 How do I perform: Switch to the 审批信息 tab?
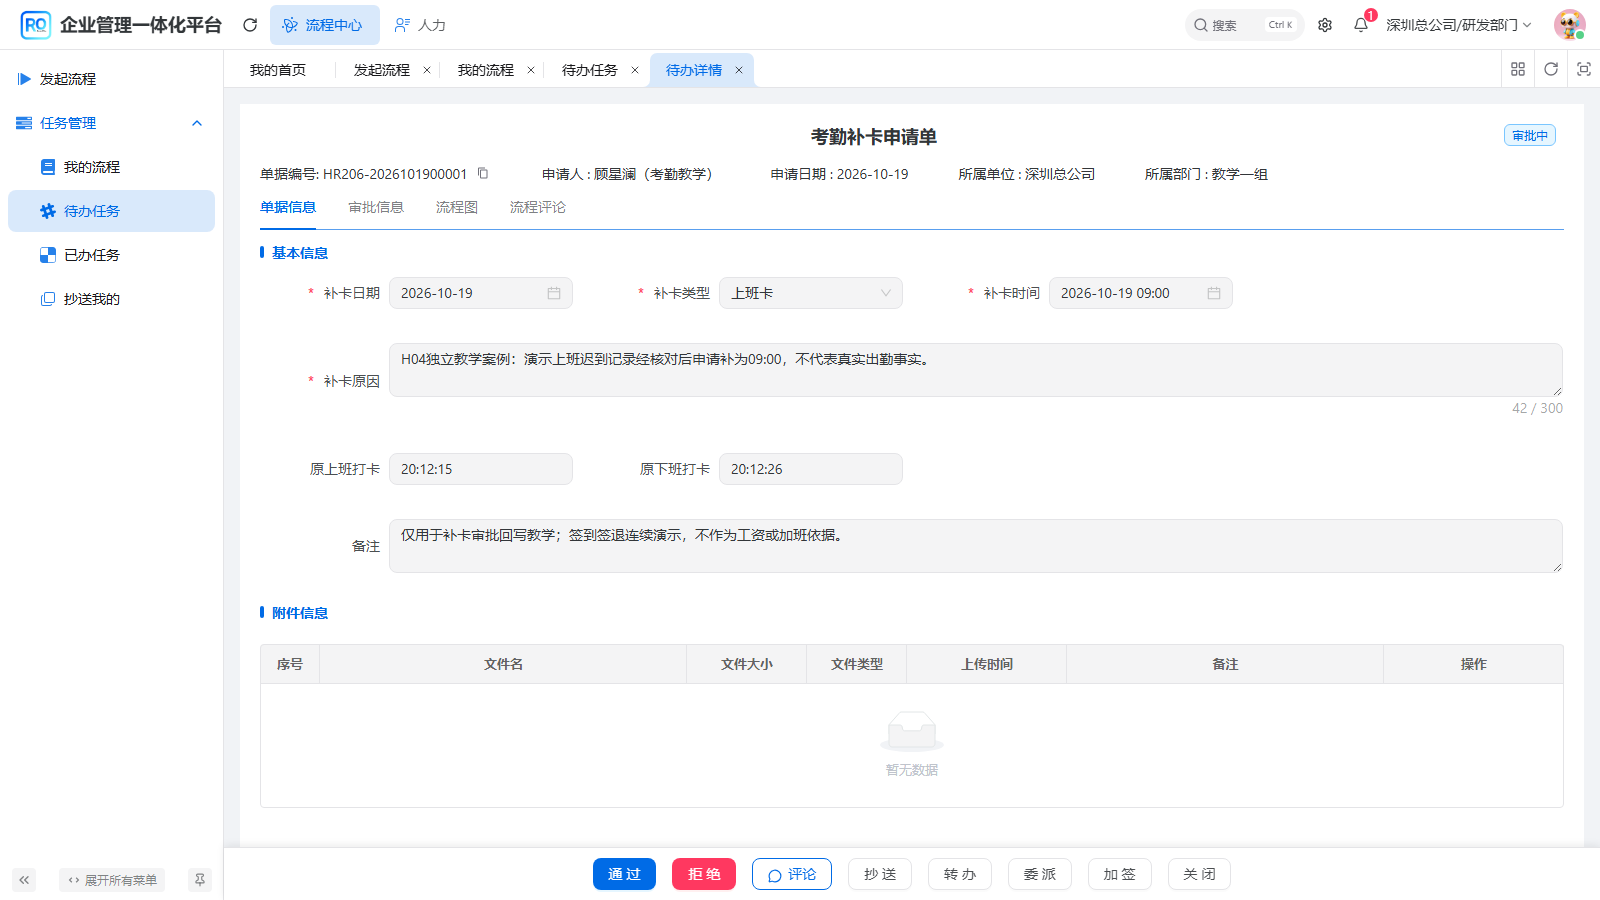(x=376, y=207)
